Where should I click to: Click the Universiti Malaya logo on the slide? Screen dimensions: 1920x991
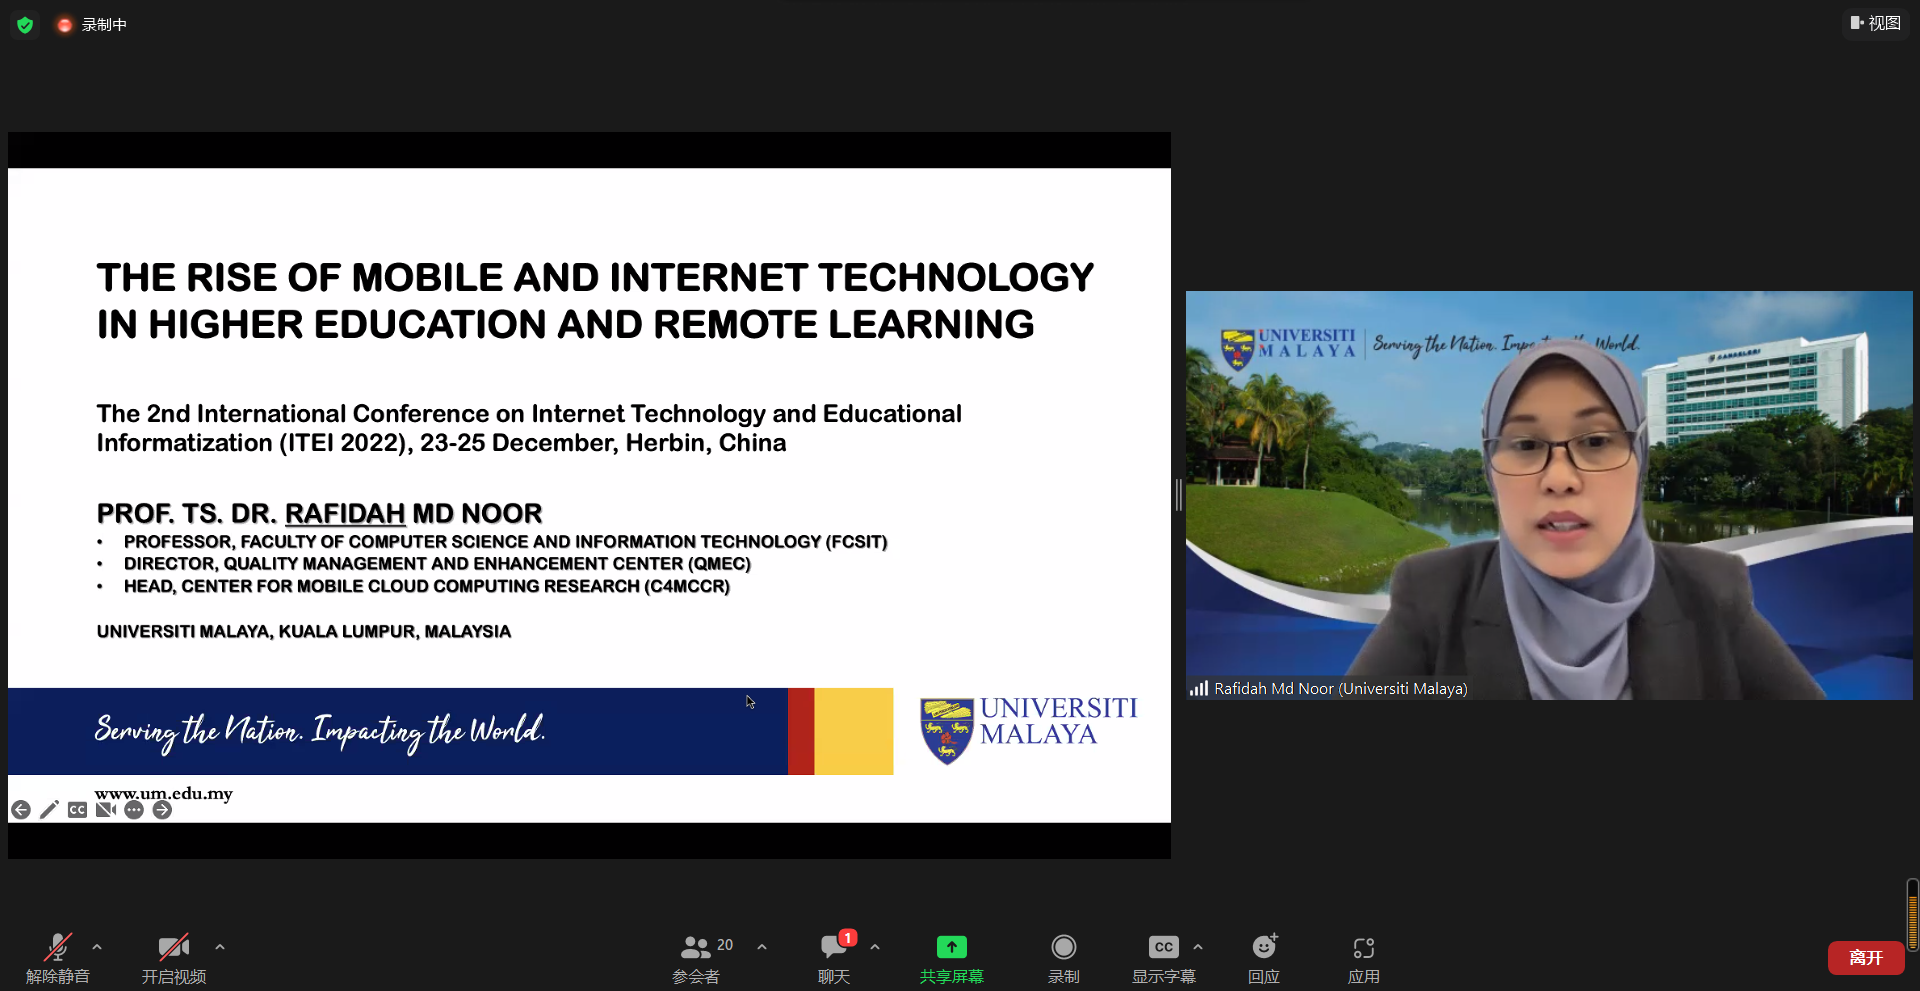1028,730
